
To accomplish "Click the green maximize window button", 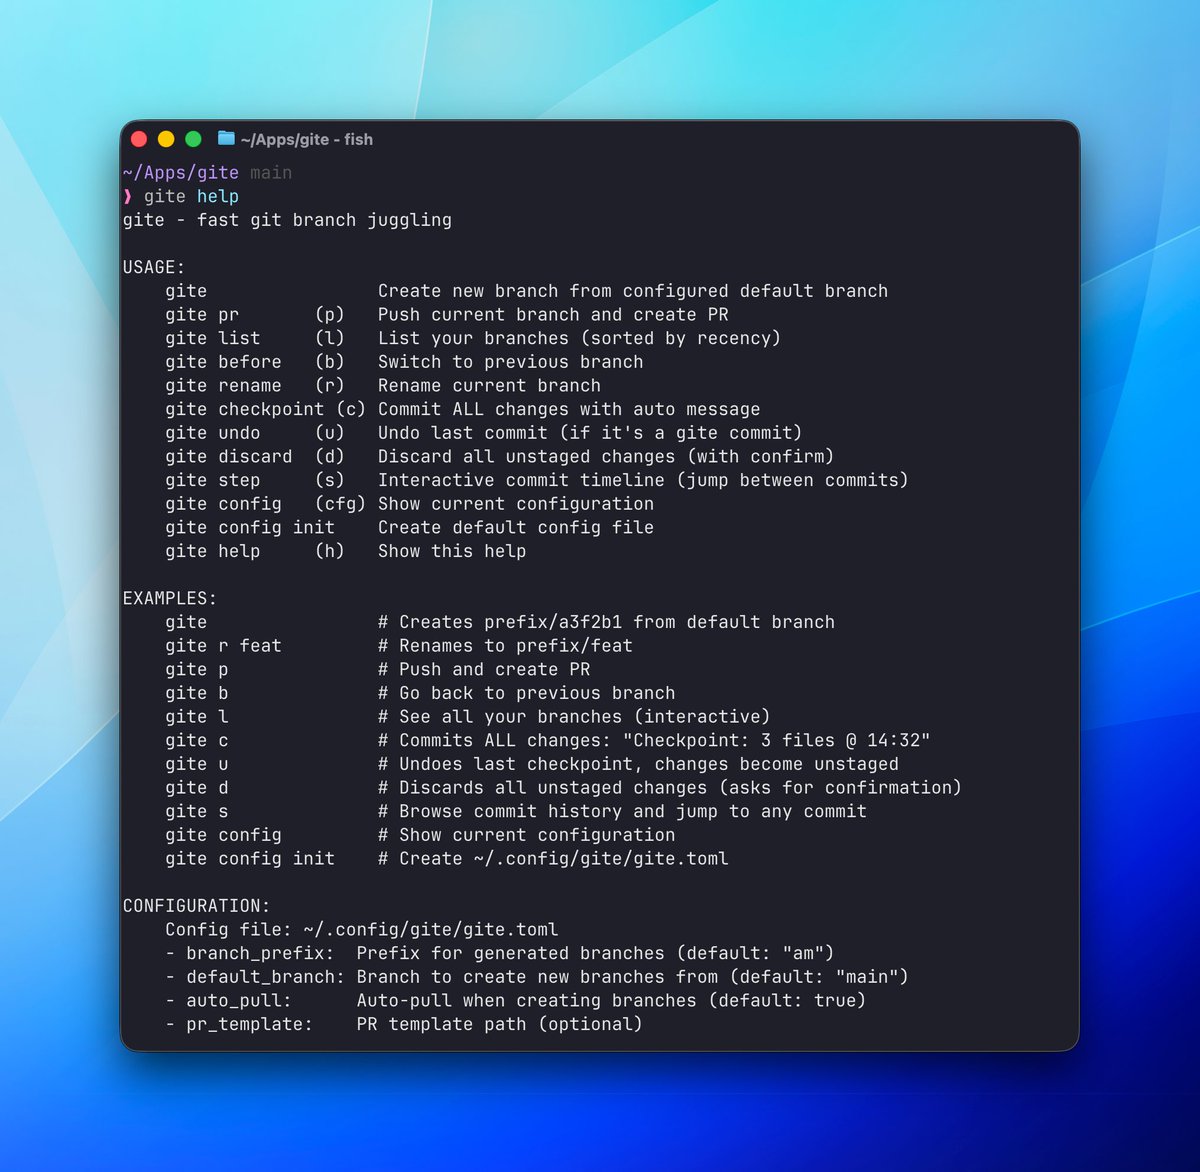I will (193, 139).
